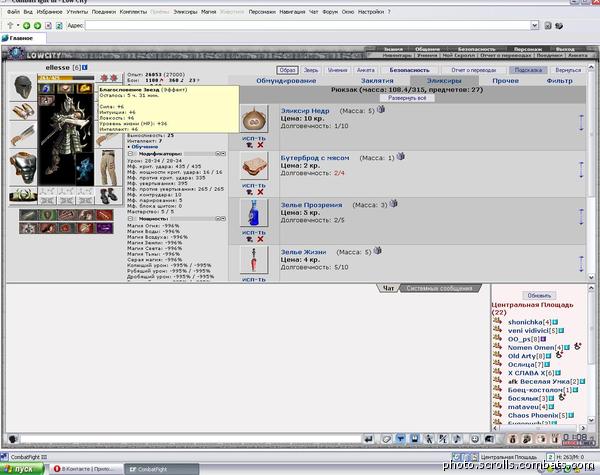Viewport: 600px width, 475px height.
Task: Click the Благословение Звезд blue effect icon
Action: [x=46, y=89]
